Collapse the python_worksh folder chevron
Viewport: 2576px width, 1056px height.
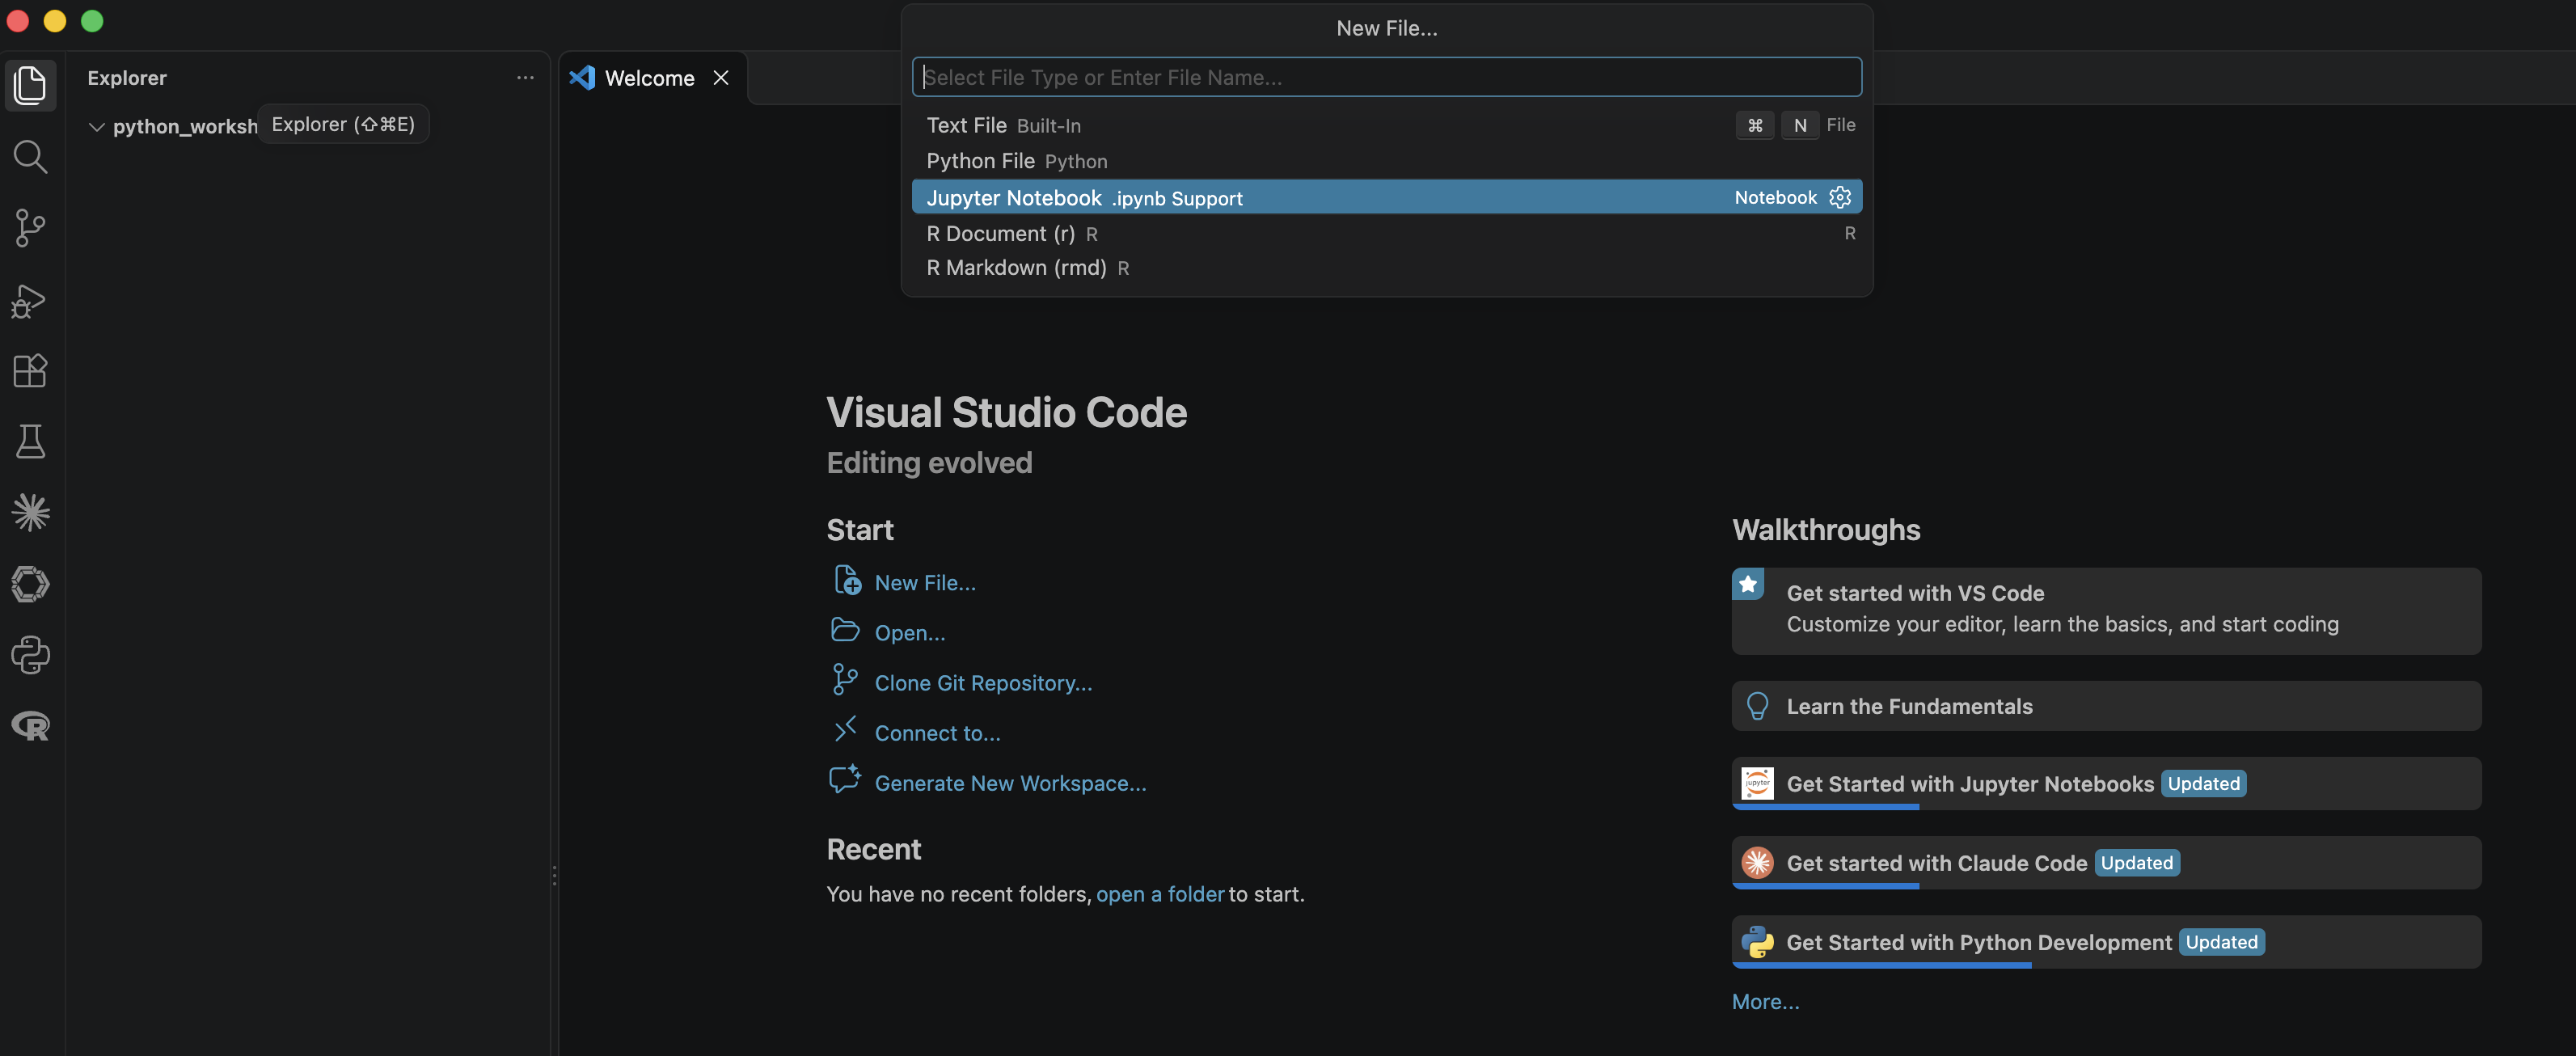point(97,127)
